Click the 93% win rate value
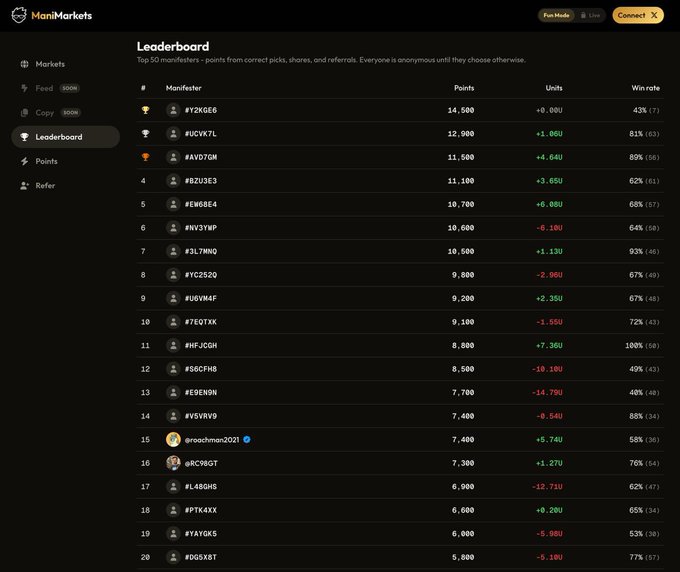Viewport: 680px width, 572px height. pos(636,251)
